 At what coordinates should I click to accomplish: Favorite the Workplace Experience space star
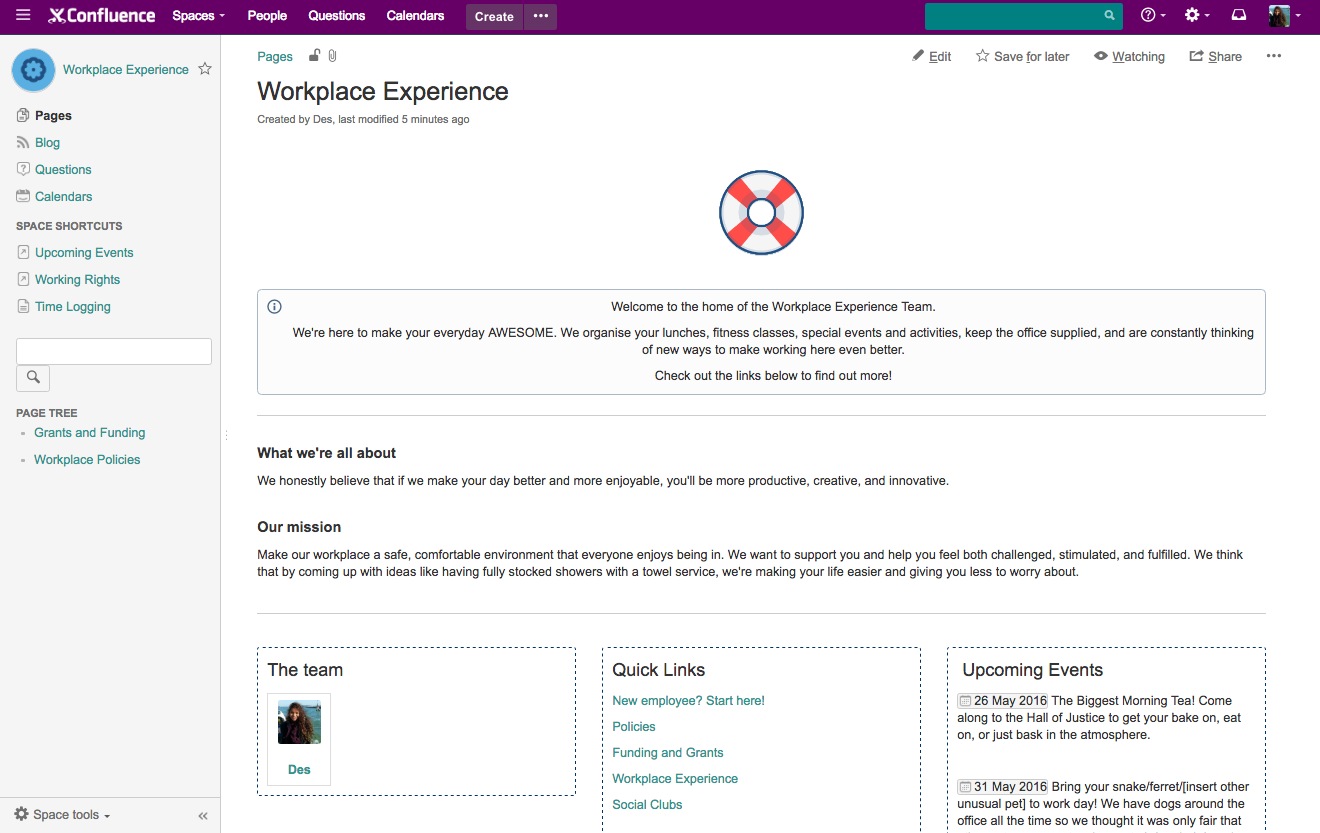[x=205, y=70]
